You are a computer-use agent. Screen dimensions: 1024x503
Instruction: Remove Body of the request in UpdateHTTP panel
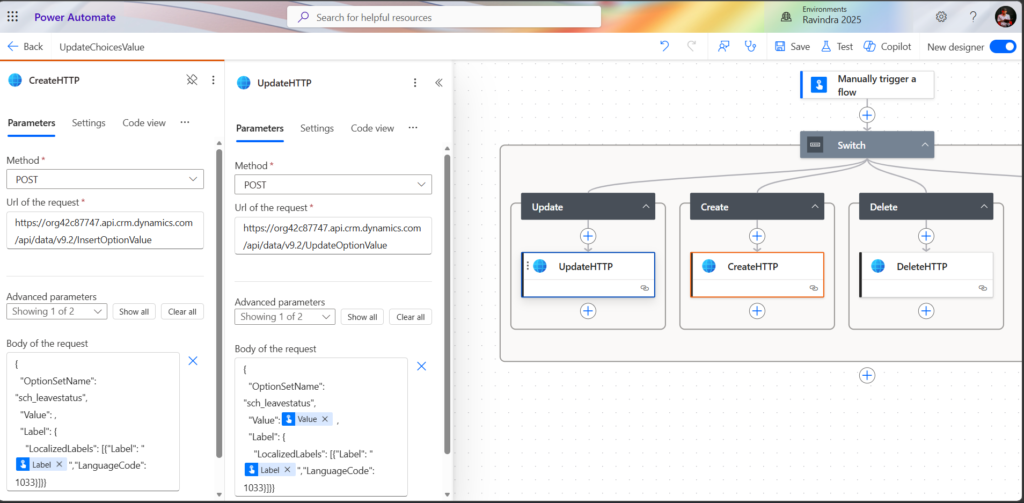(422, 366)
